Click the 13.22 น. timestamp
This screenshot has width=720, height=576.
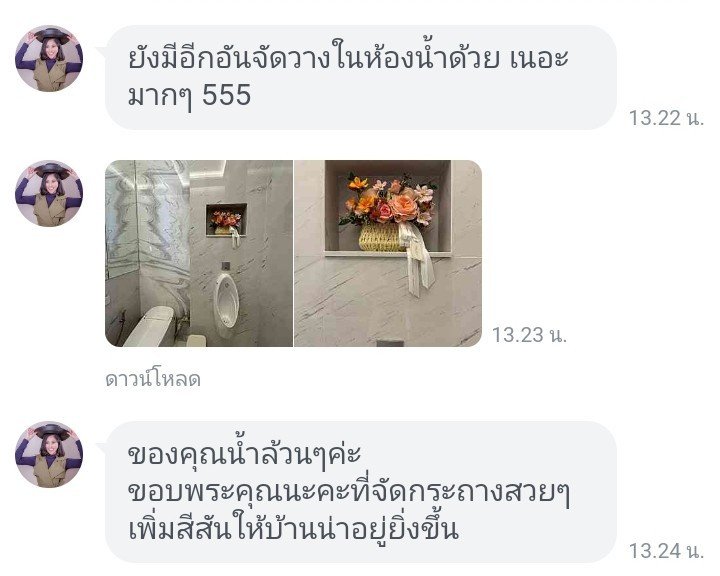point(666,118)
